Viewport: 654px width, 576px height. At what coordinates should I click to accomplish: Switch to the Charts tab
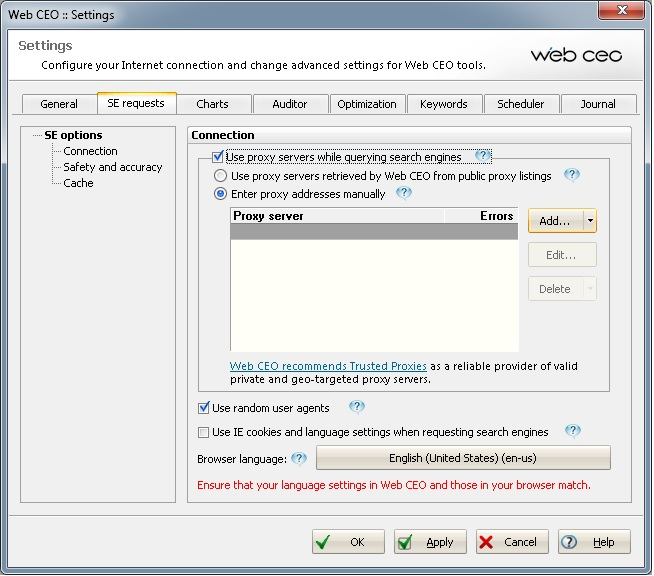coord(213,104)
